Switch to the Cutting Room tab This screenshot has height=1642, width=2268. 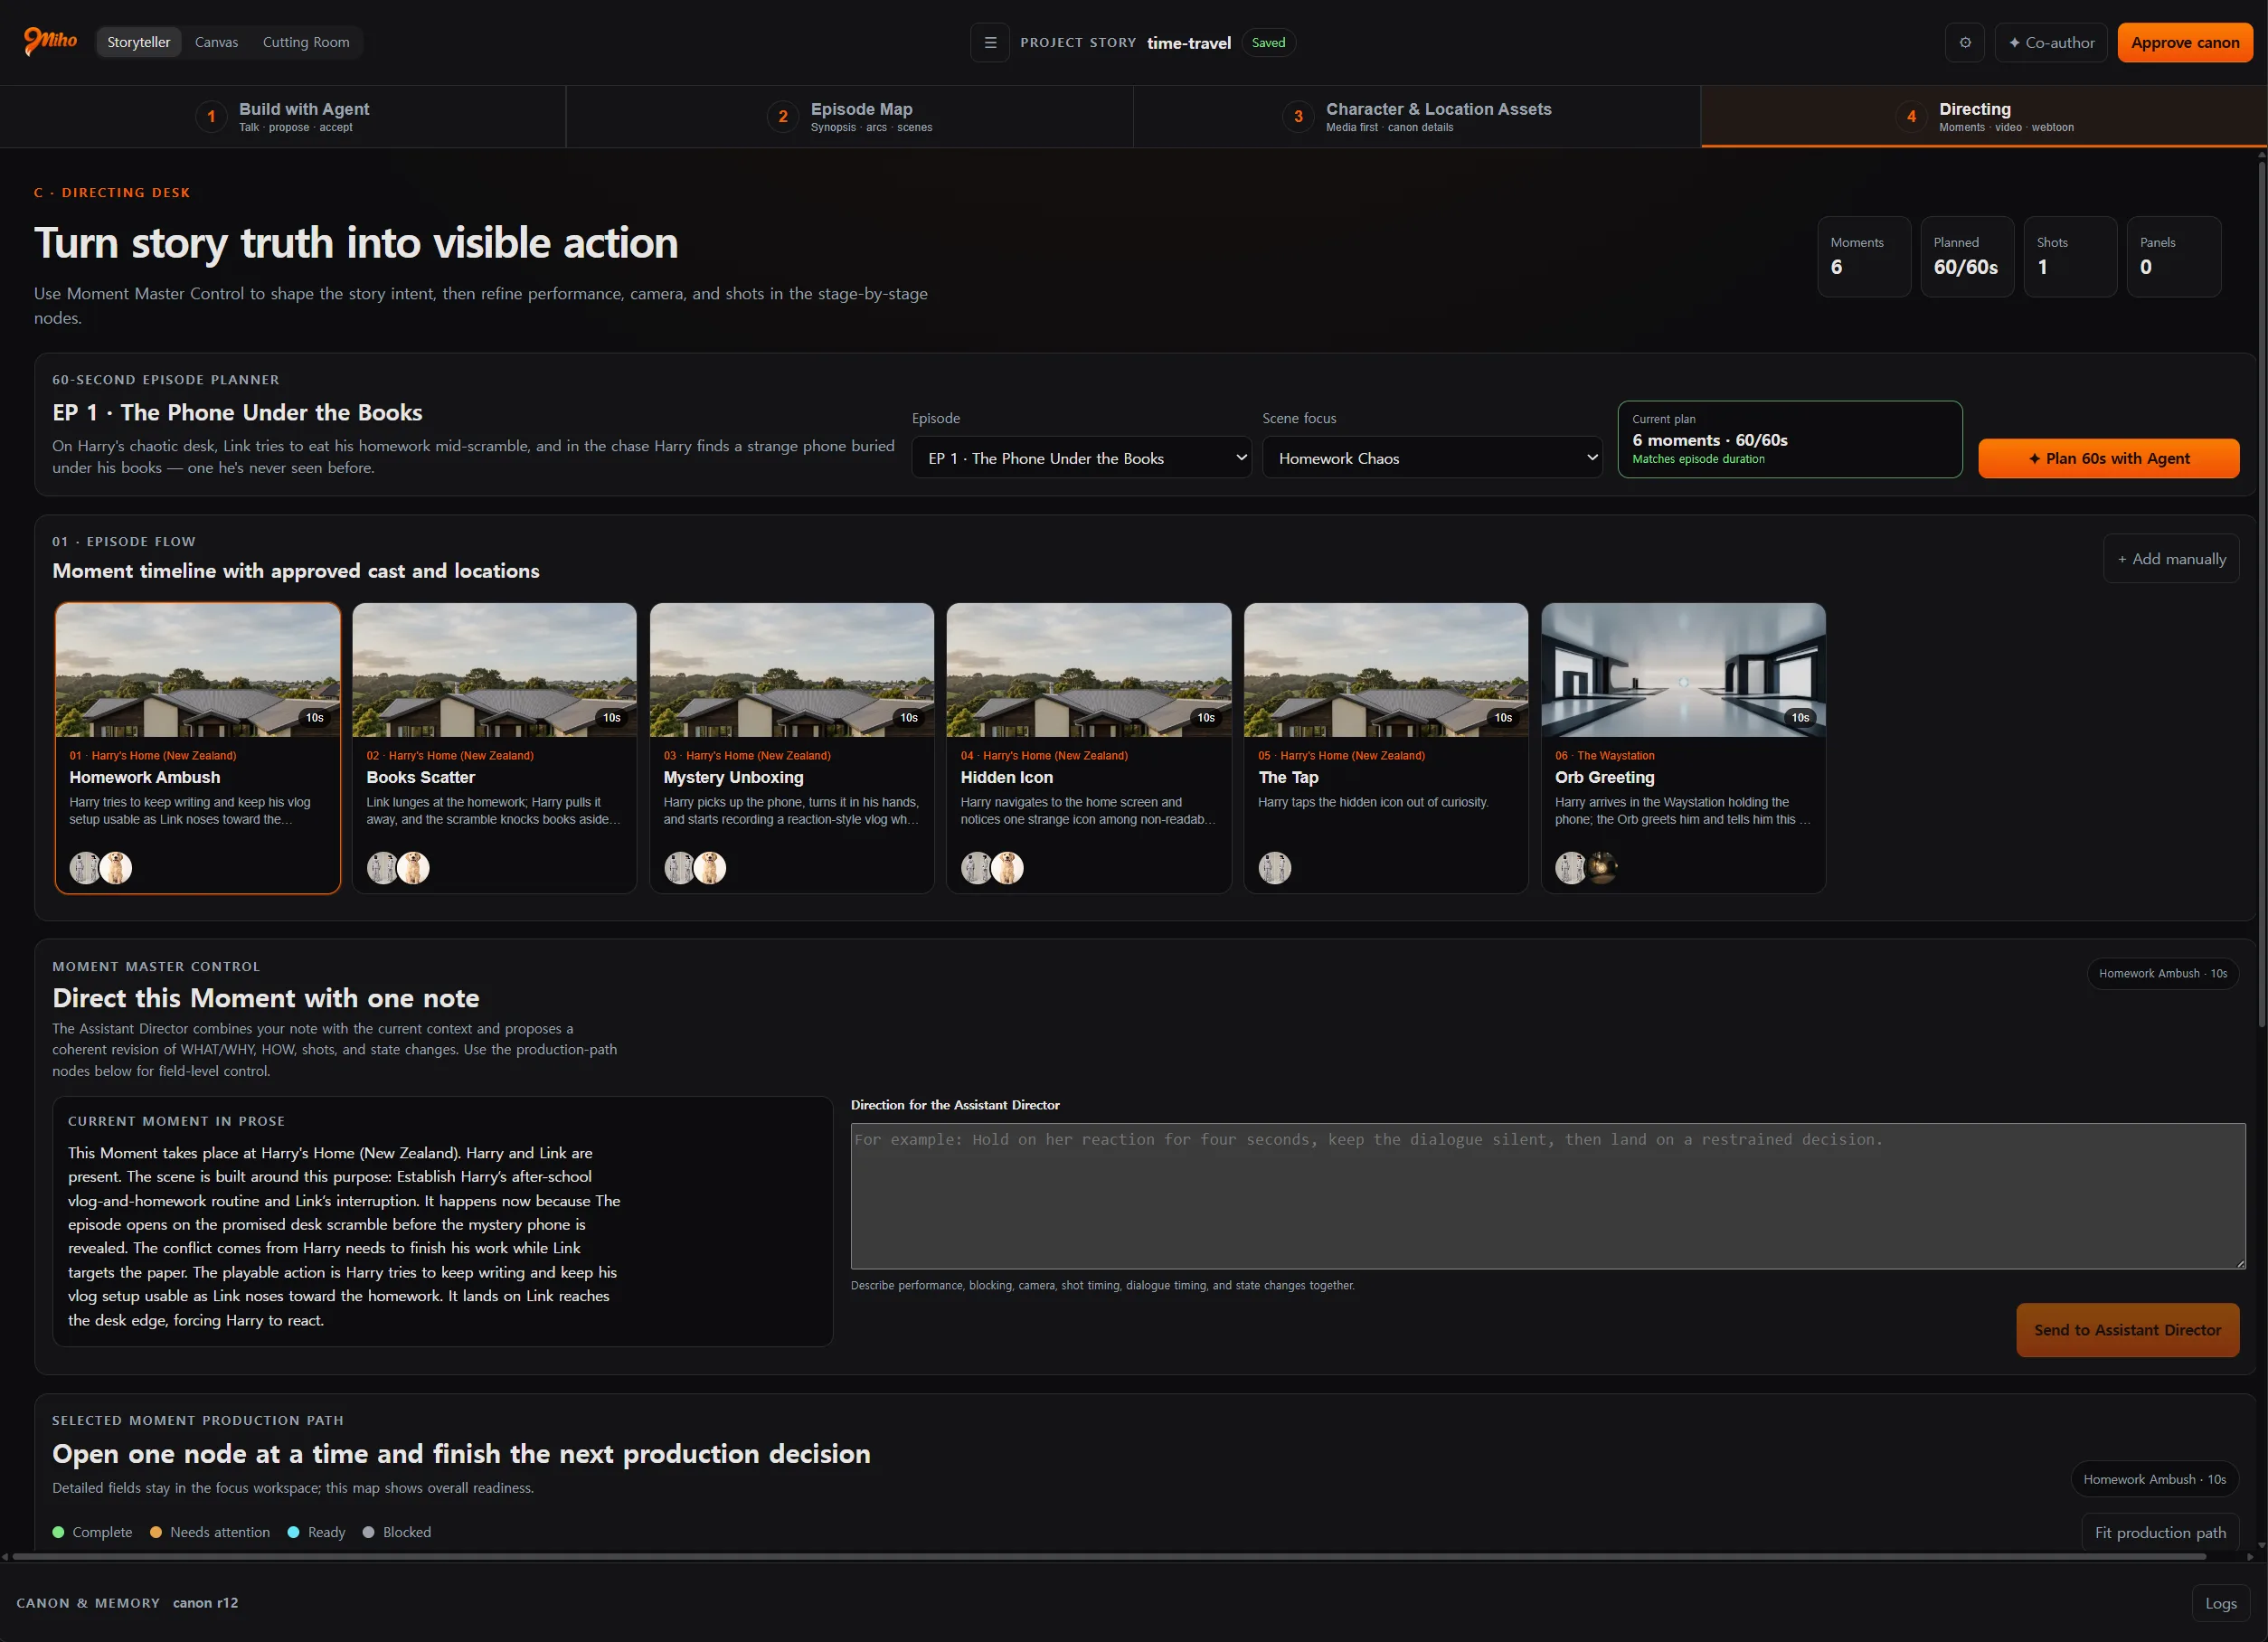306,42
